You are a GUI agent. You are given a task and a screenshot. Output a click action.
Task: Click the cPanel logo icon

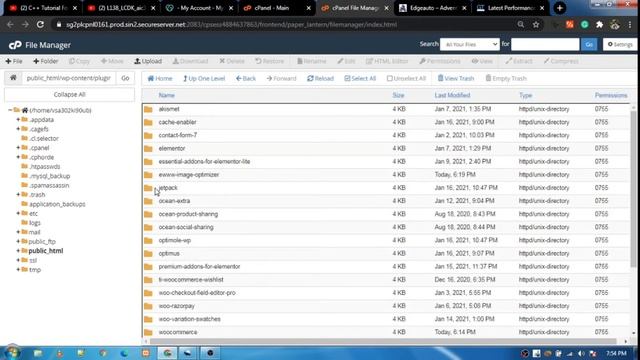(x=15, y=45)
